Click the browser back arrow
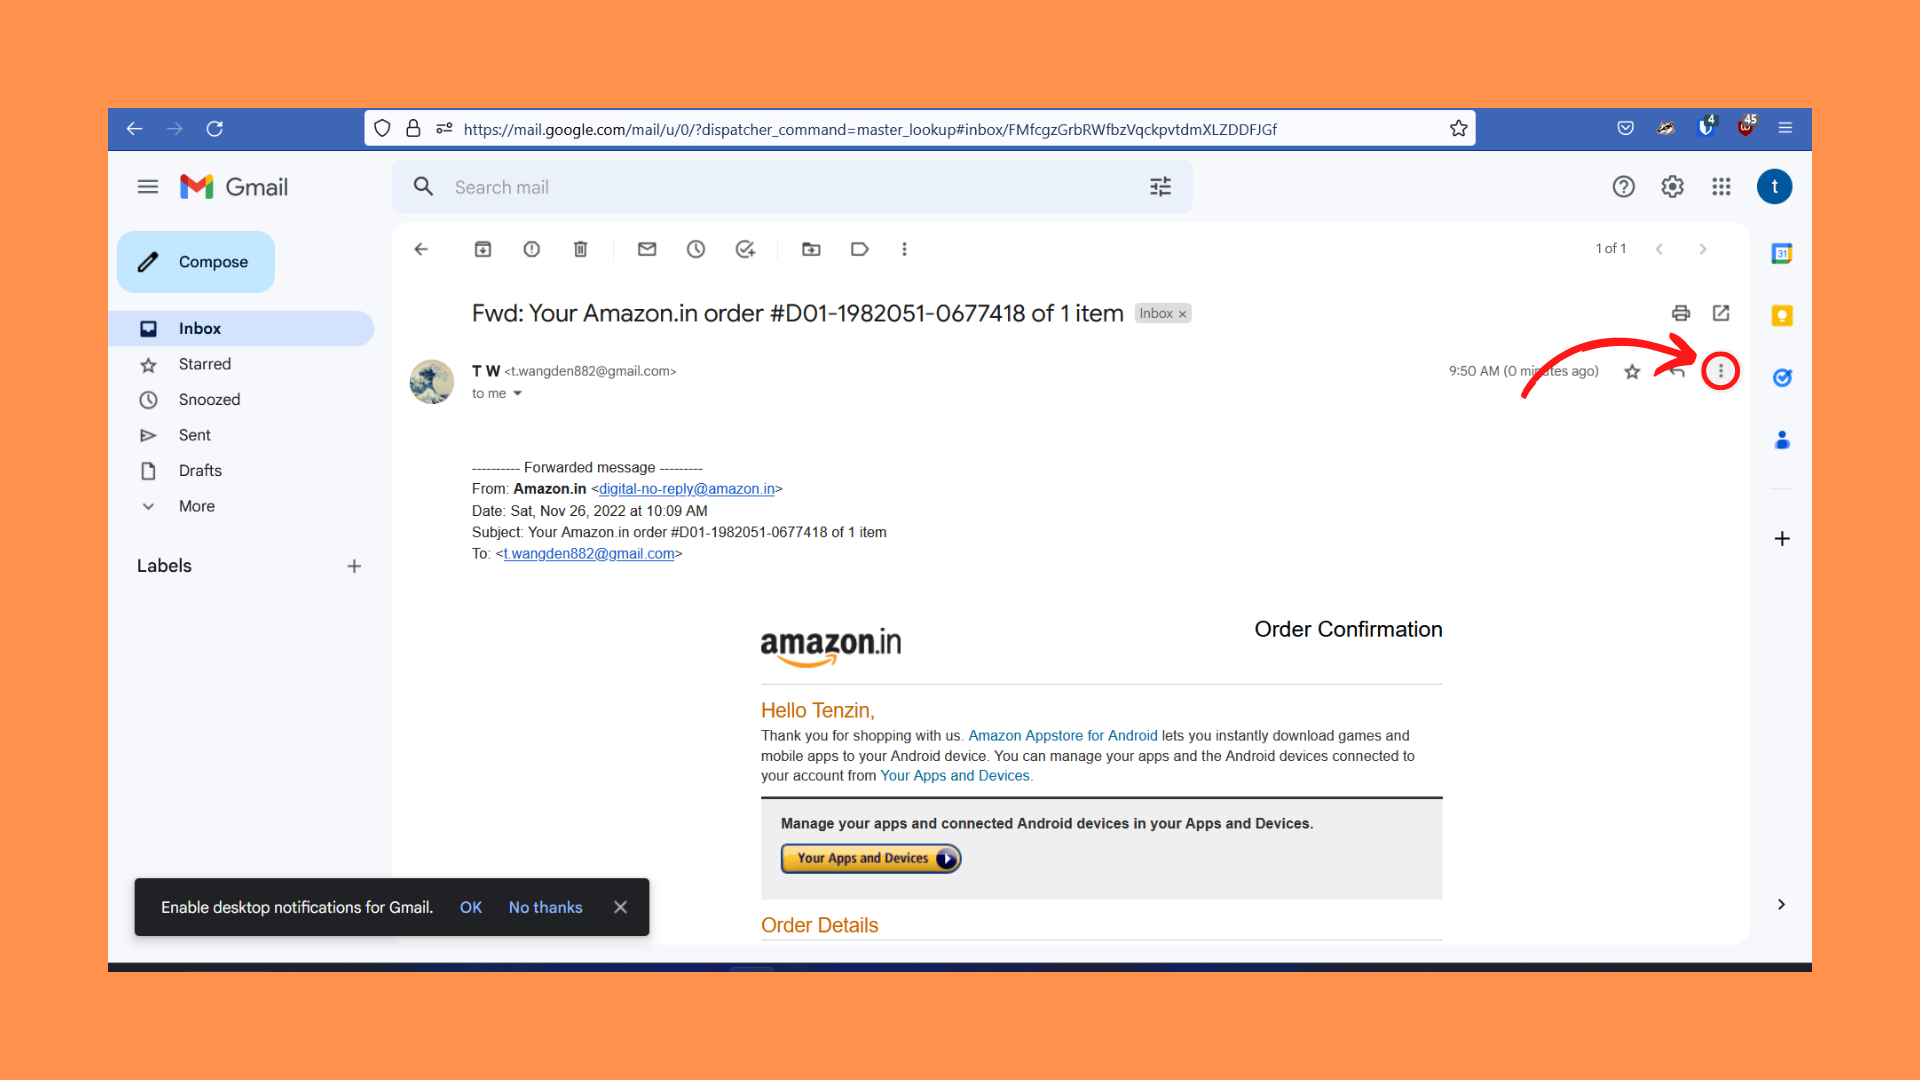Image resolution: width=1920 pixels, height=1080 pixels. pyautogui.click(x=134, y=129)
